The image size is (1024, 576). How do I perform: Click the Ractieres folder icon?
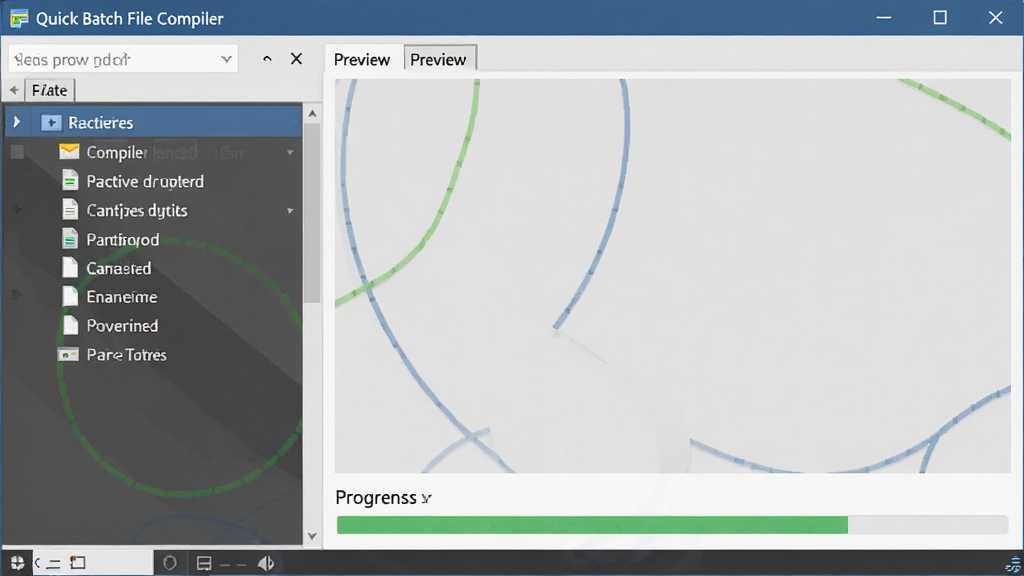(x=51, y=122)
